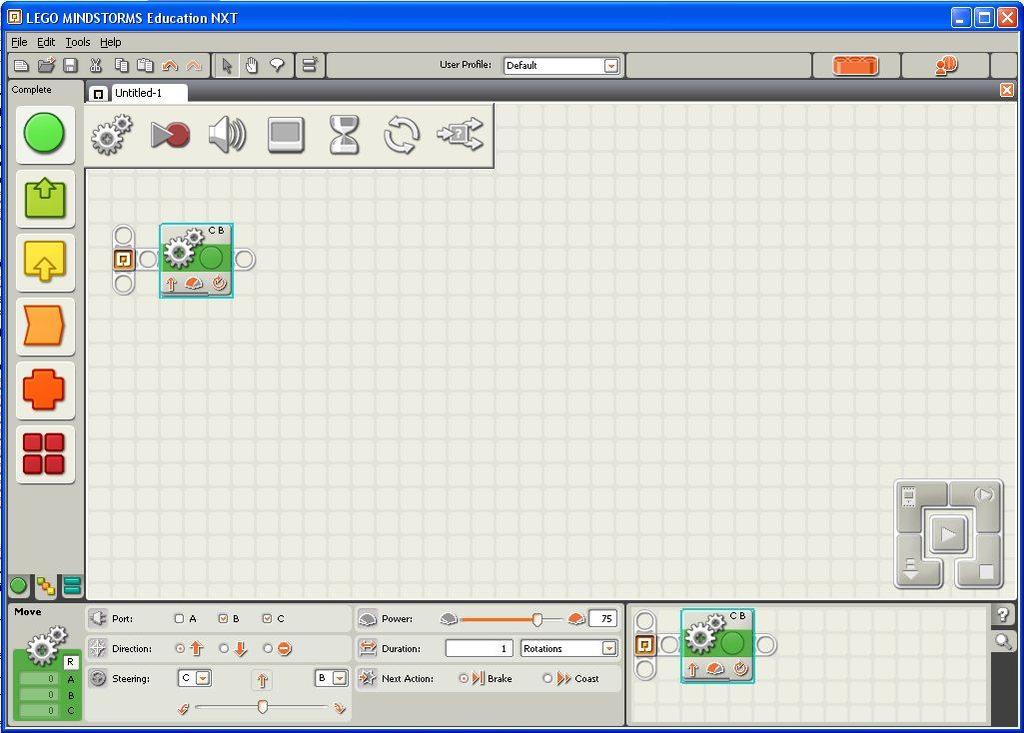
Task: Open the Sensor palette yellow icon
Action: 45,261
